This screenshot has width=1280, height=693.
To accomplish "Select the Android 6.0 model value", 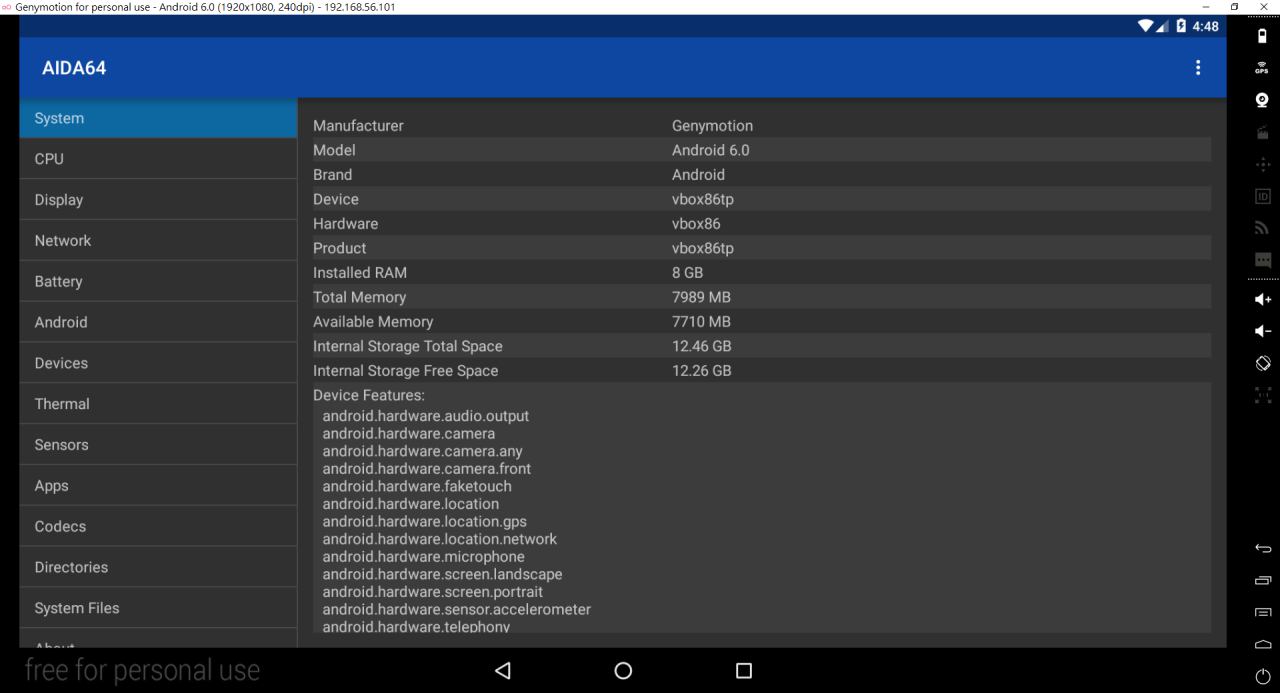I will tap(710, 150).
